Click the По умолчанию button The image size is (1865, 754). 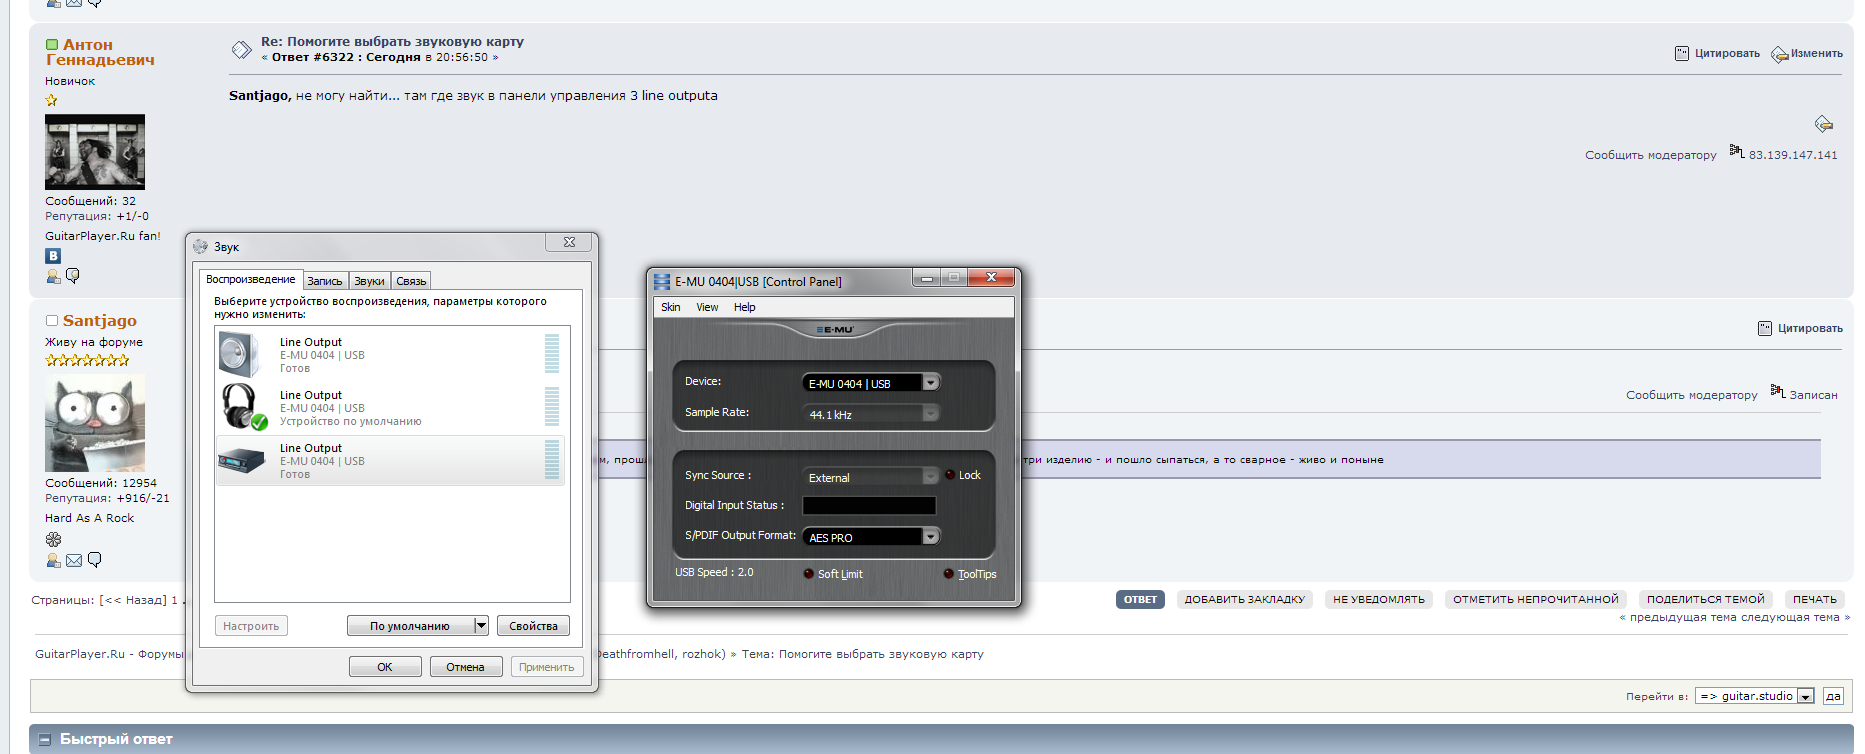(410, 626)
